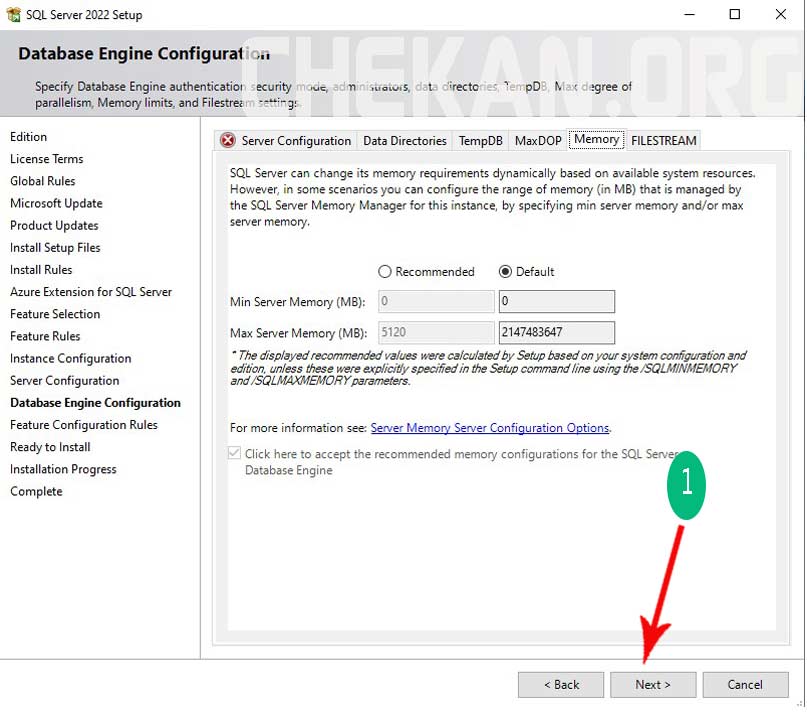Select Instance Configuration step
This screenshot has width=807, height=713.
coord(71,358)
